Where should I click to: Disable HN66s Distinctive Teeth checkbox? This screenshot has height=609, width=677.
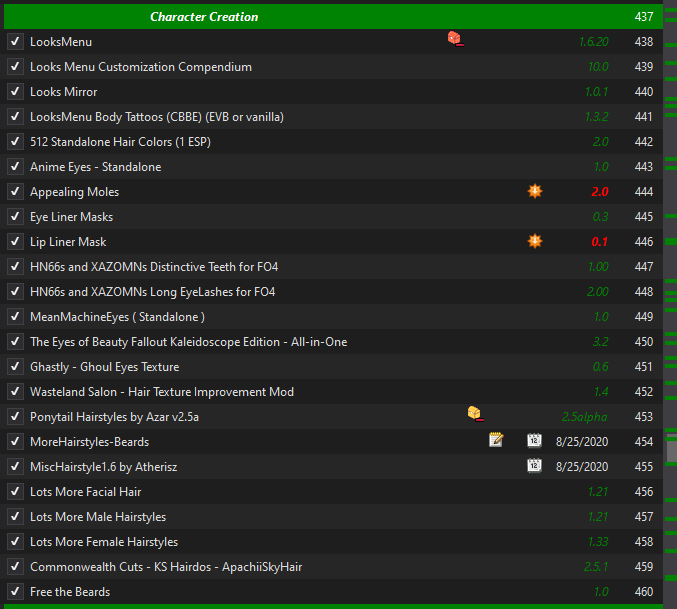[x=15, y=267]
